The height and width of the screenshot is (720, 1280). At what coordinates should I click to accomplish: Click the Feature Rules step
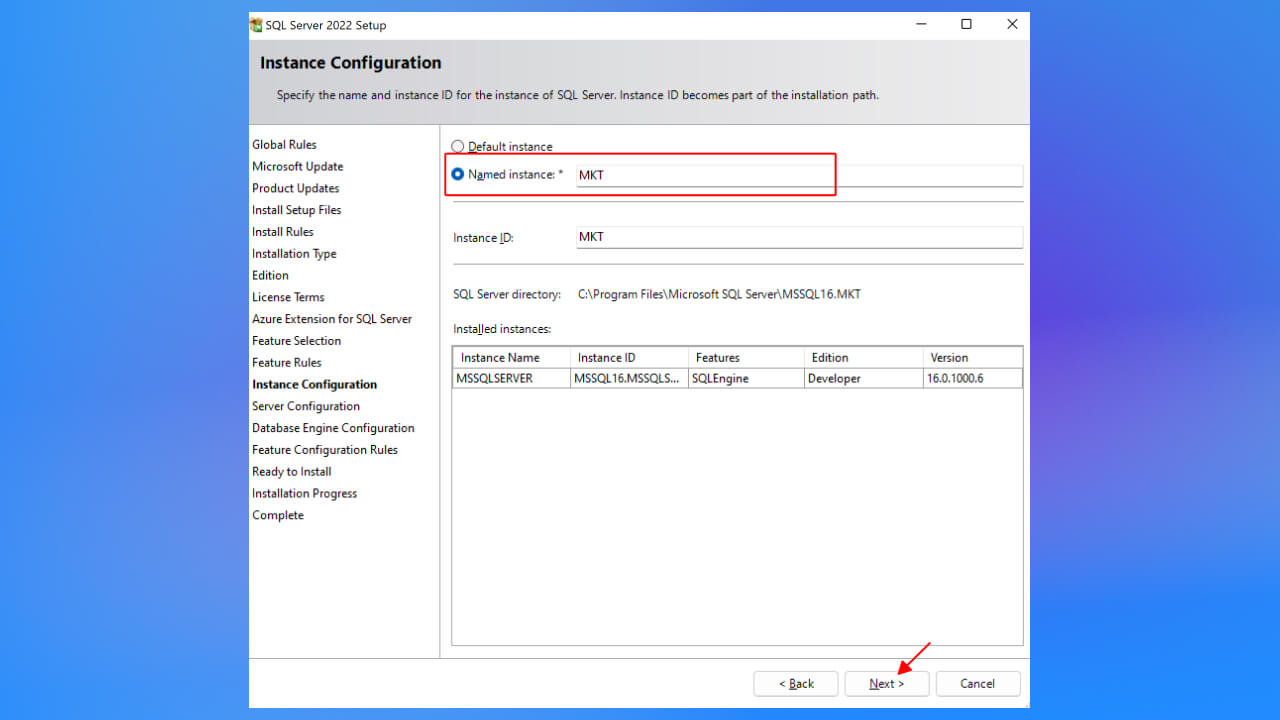287,363
